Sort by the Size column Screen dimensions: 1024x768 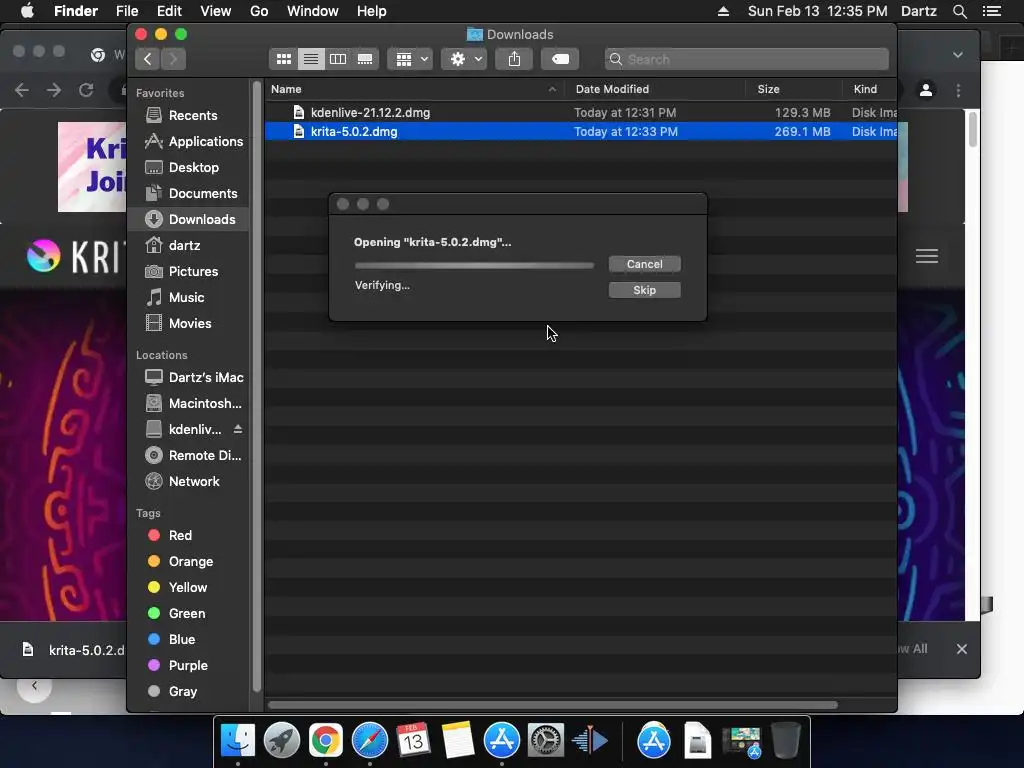point(793,89)
